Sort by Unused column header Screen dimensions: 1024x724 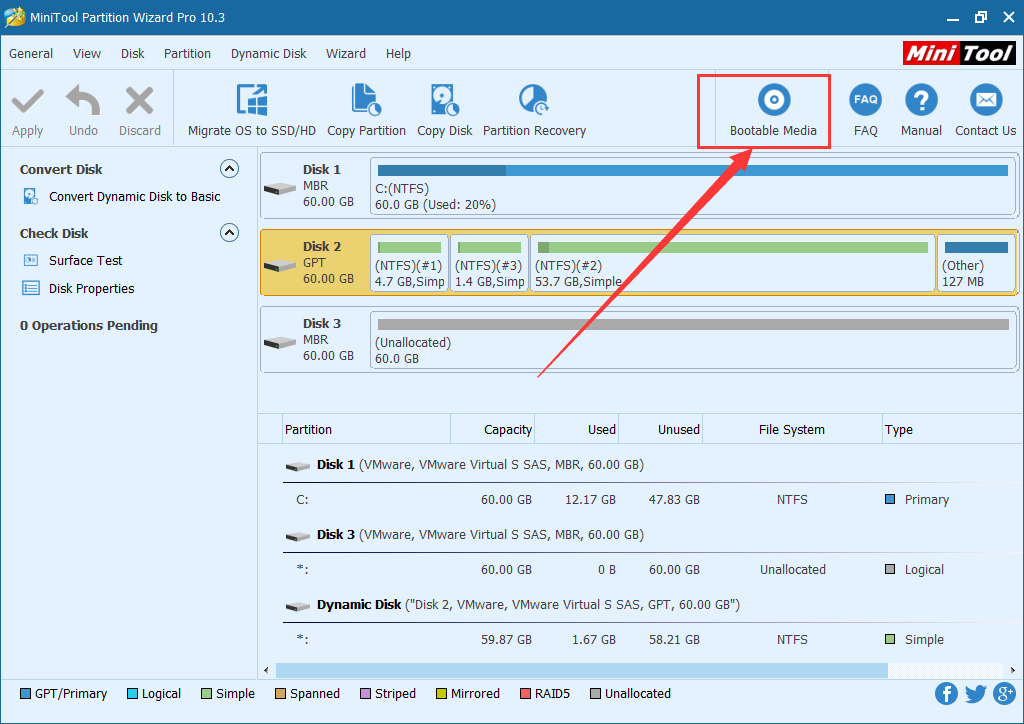click(x=660, y=430)
